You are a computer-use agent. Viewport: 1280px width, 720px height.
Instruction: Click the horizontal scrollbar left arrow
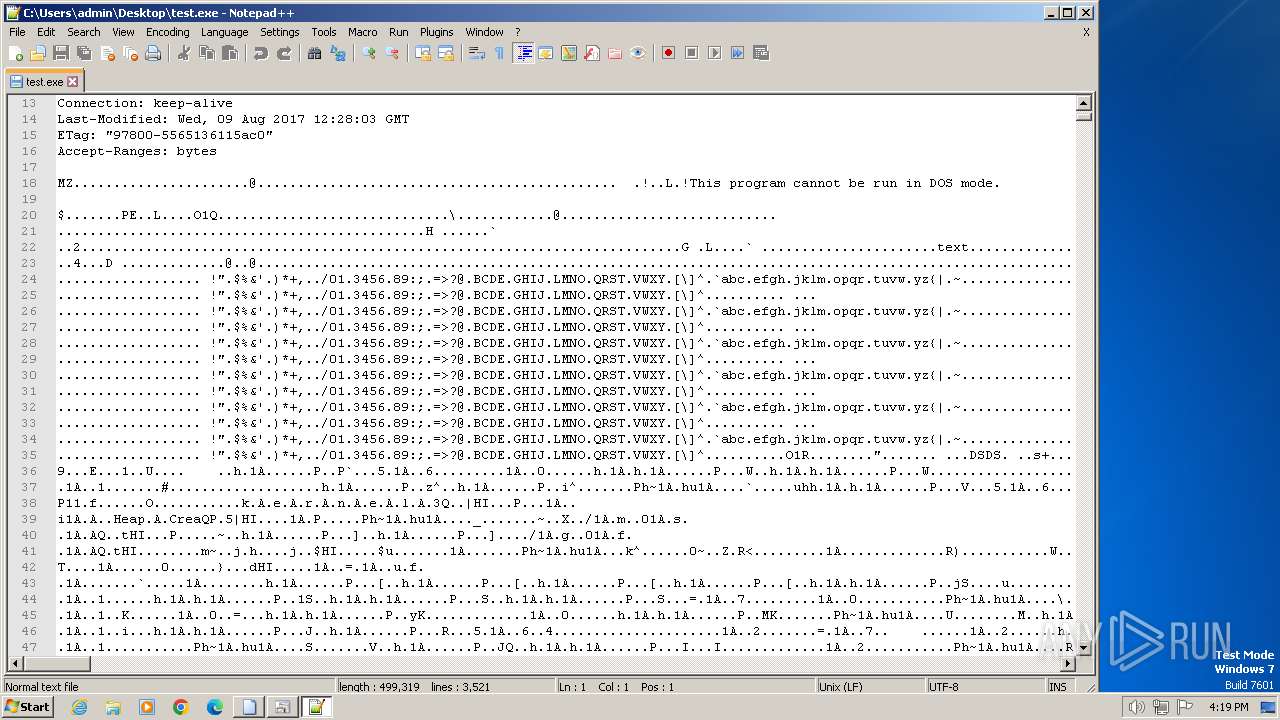[x=16, y=663]
